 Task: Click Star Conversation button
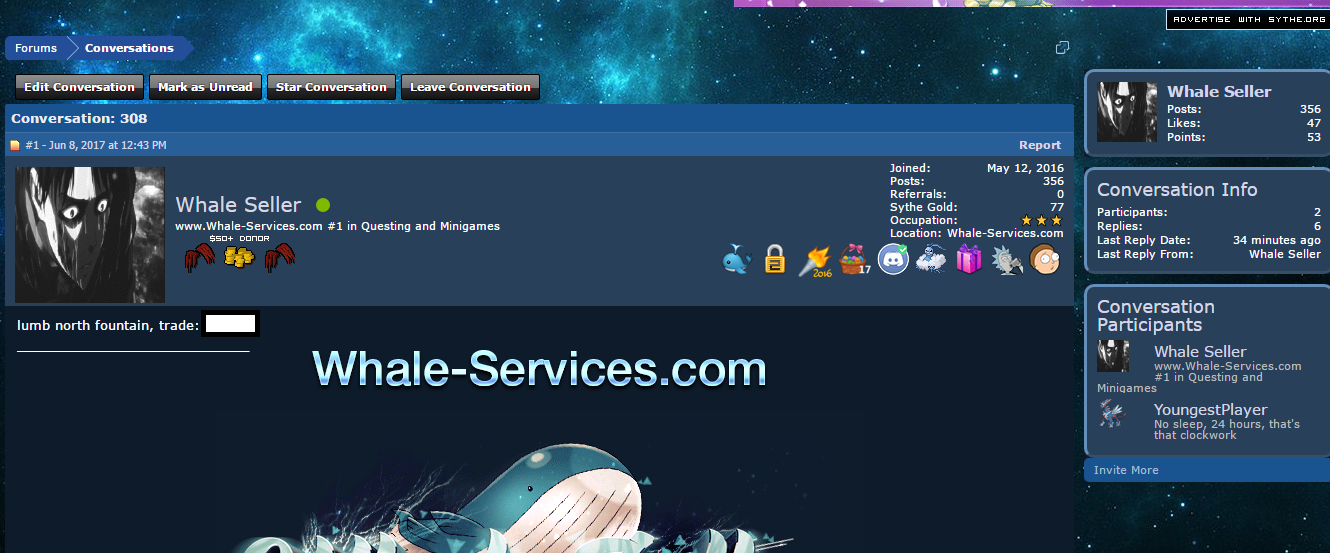point(331,87)
